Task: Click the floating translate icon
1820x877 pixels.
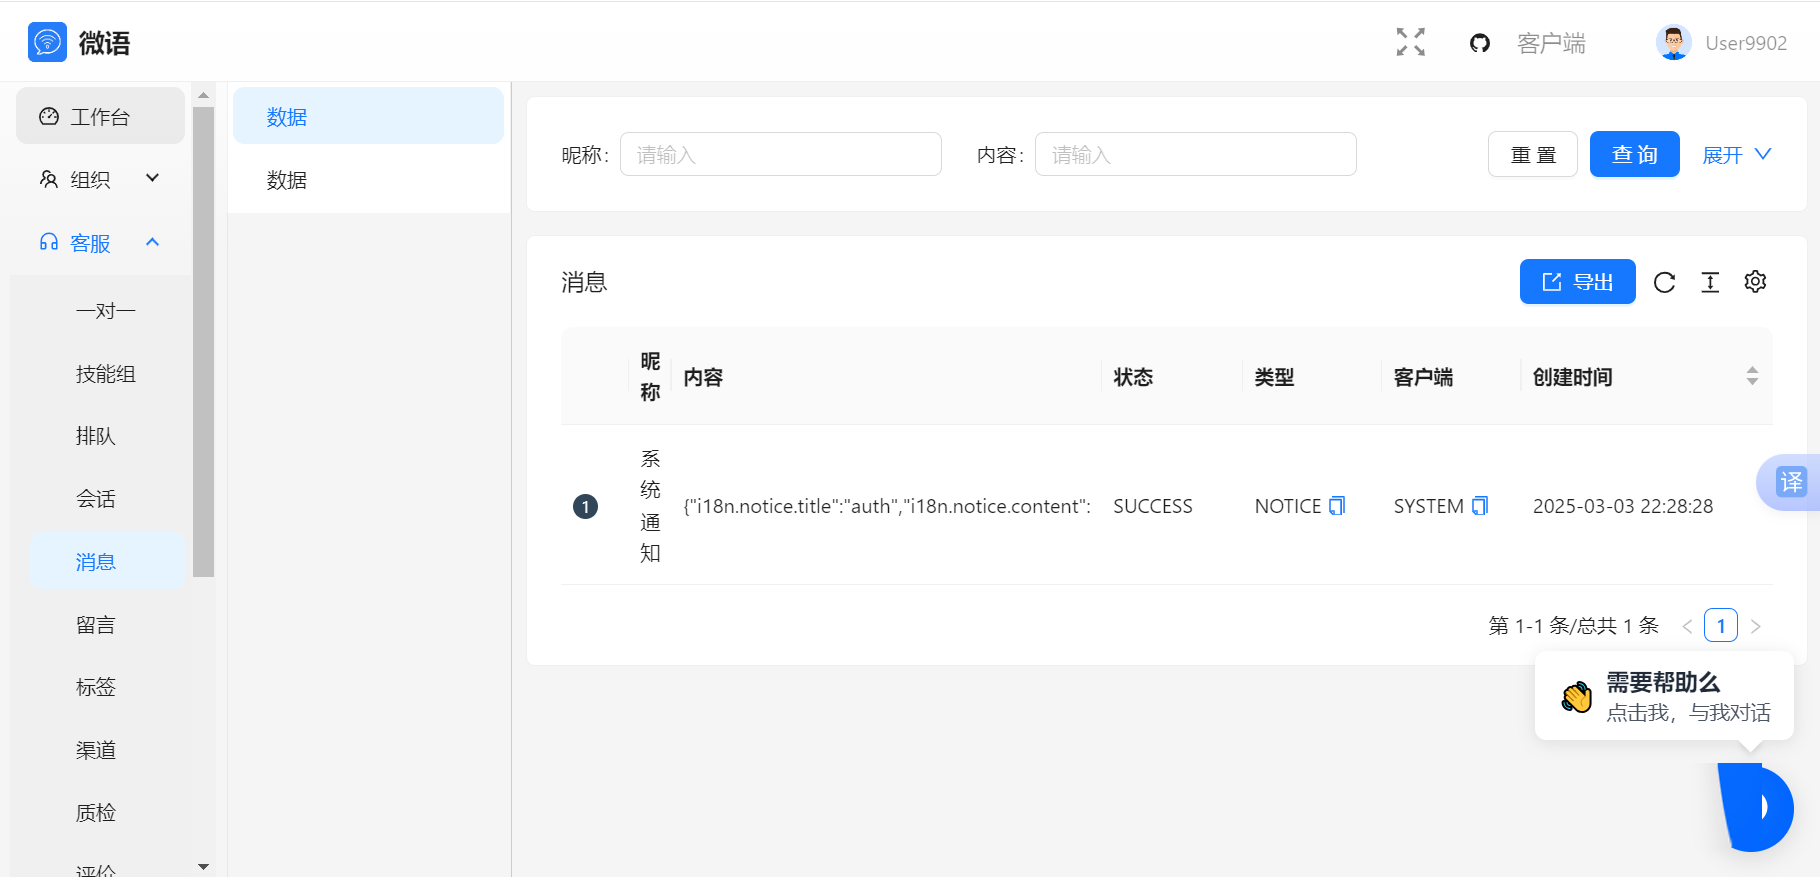Action: point(1790,482)
